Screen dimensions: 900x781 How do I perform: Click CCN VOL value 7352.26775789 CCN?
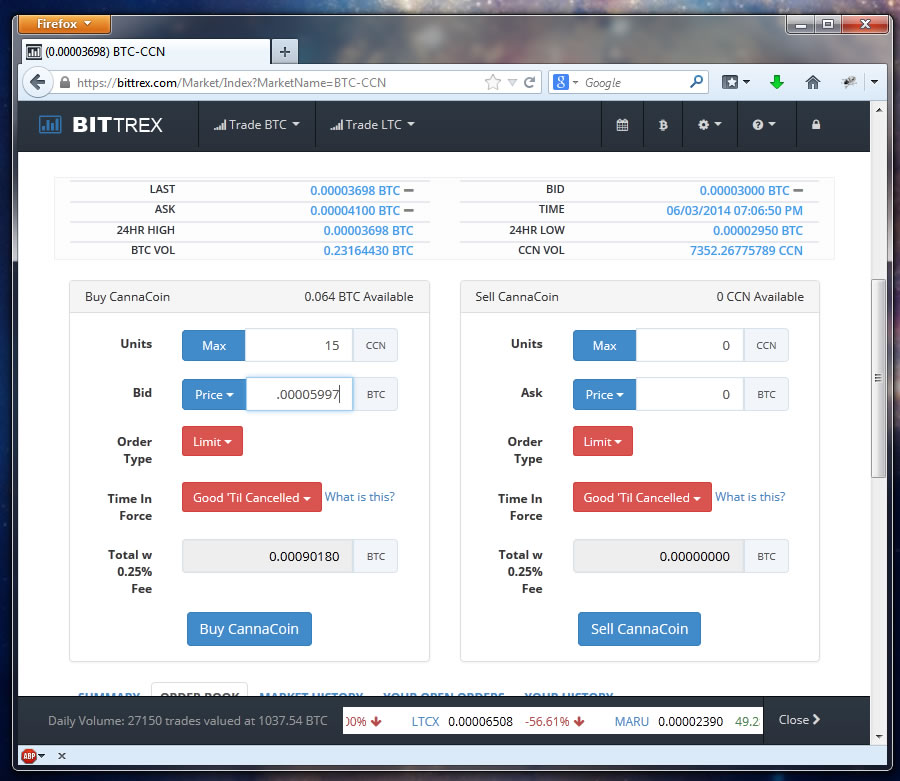tap(746, 251)
